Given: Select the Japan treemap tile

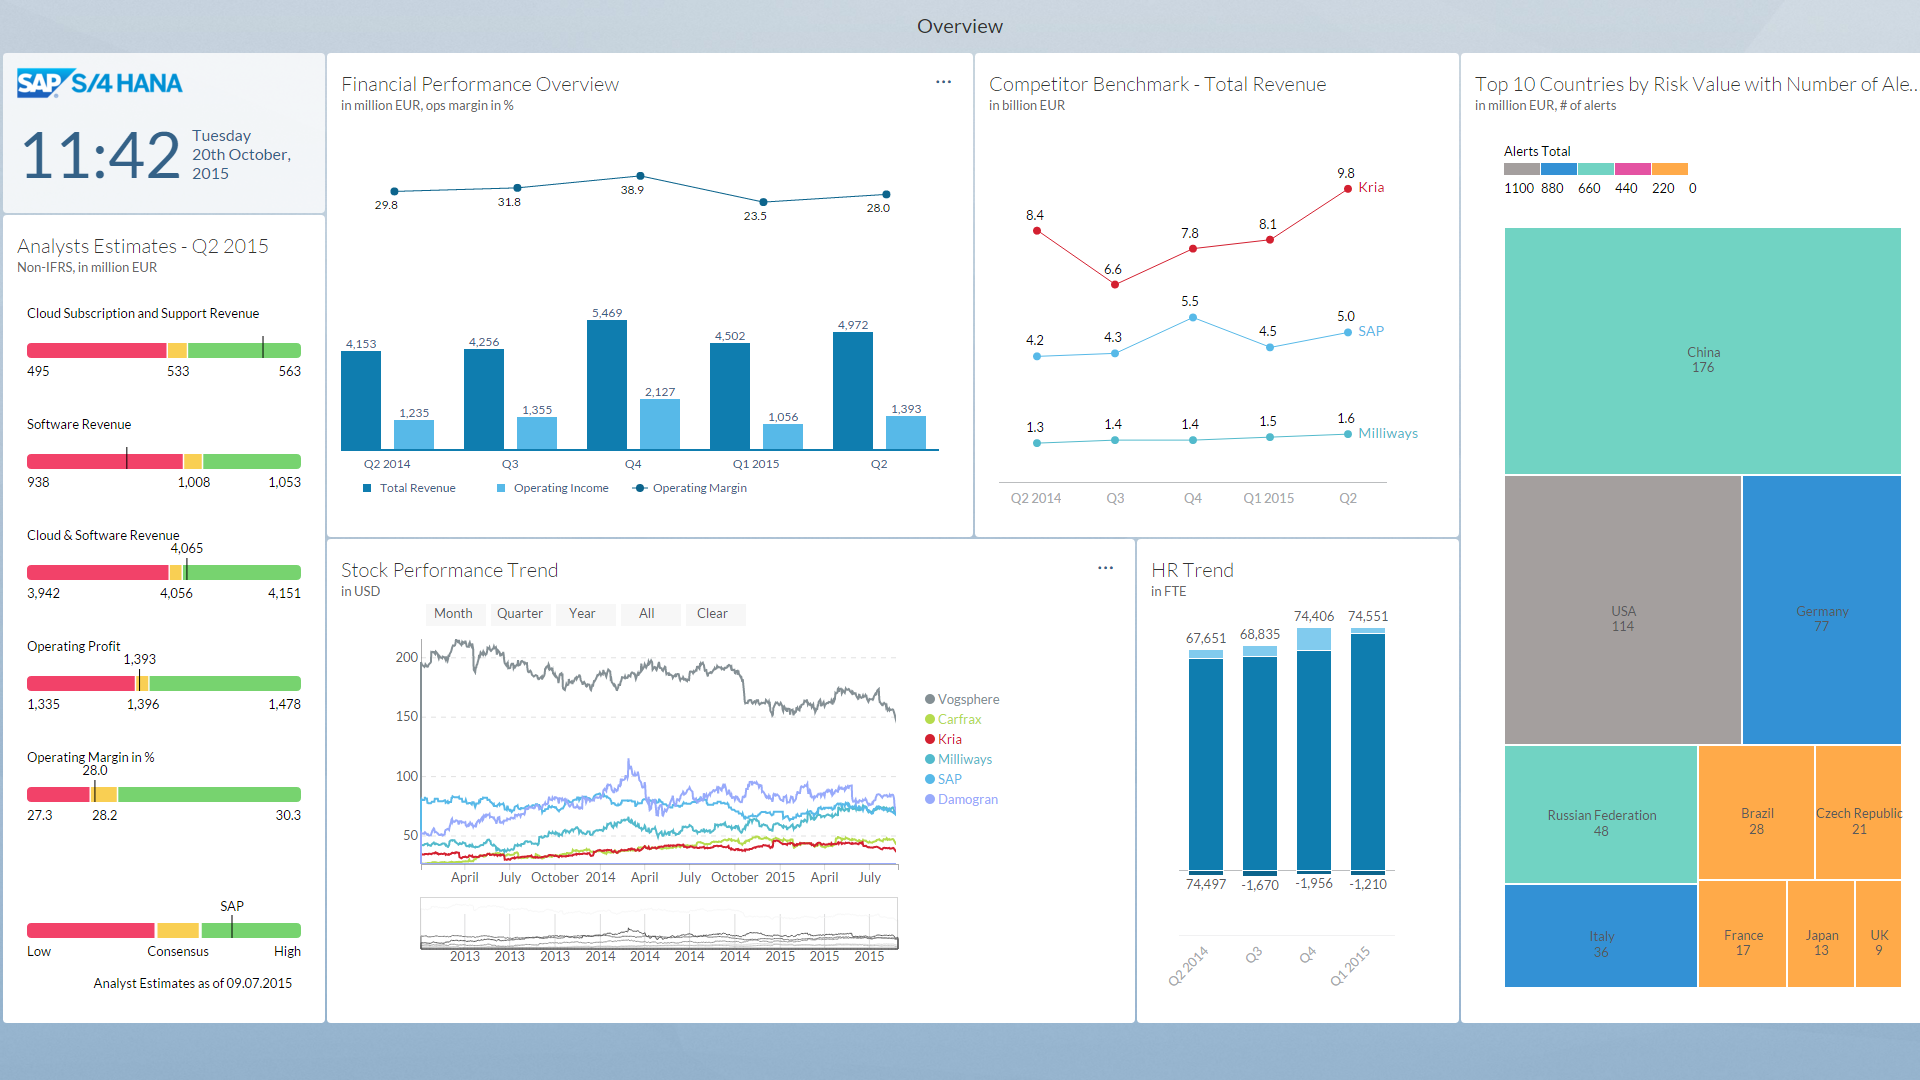Looking at the screenshot, I should pyautogui.click(x=1821, y=934).
